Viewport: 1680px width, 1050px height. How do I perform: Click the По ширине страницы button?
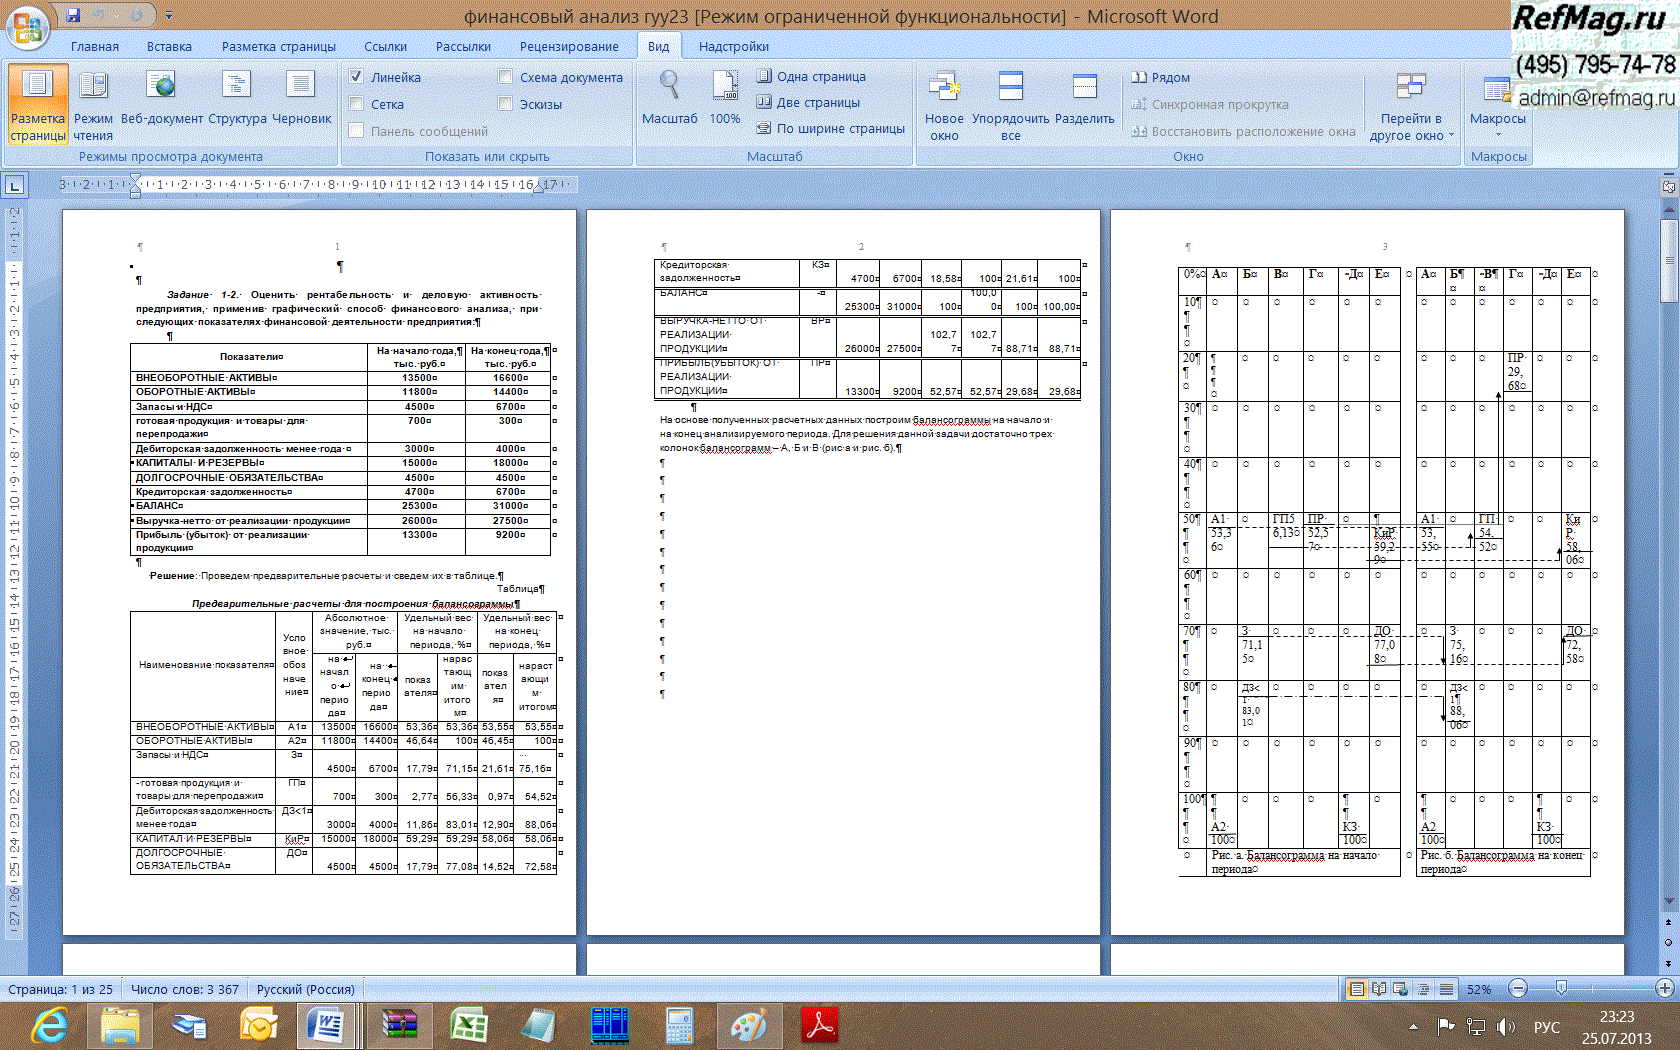pyautogui.click(x=830, y=128)
